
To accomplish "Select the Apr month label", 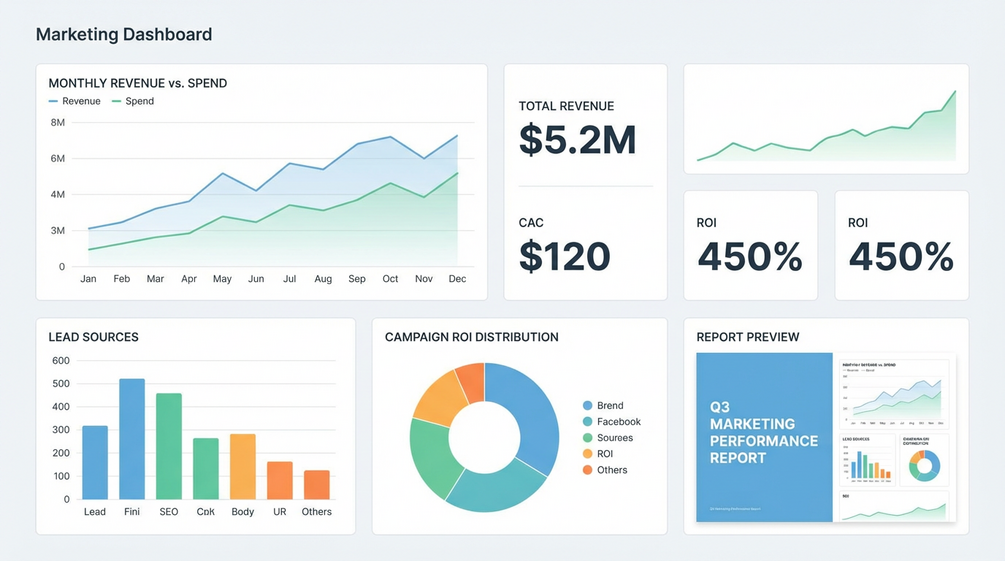I will coord(189,279).
